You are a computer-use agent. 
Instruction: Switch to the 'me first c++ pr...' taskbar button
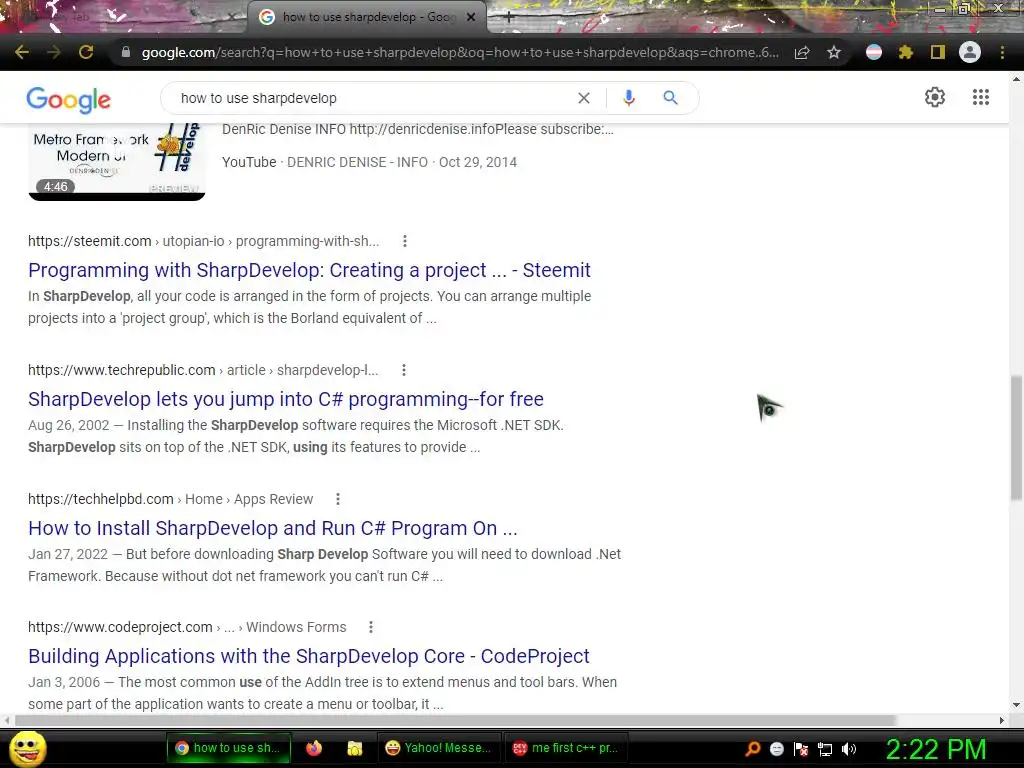tap(566, 748)
